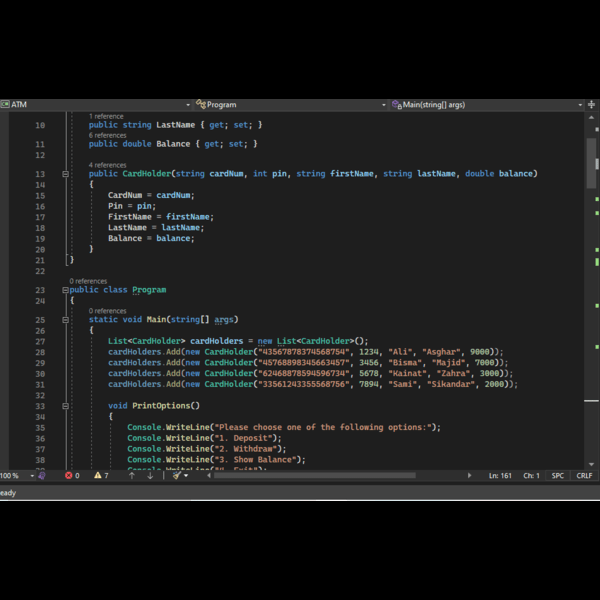This screenshot has height=600, width=600.
Task: Click the vertical scrollbar thumb
Action: click(592, 163)
